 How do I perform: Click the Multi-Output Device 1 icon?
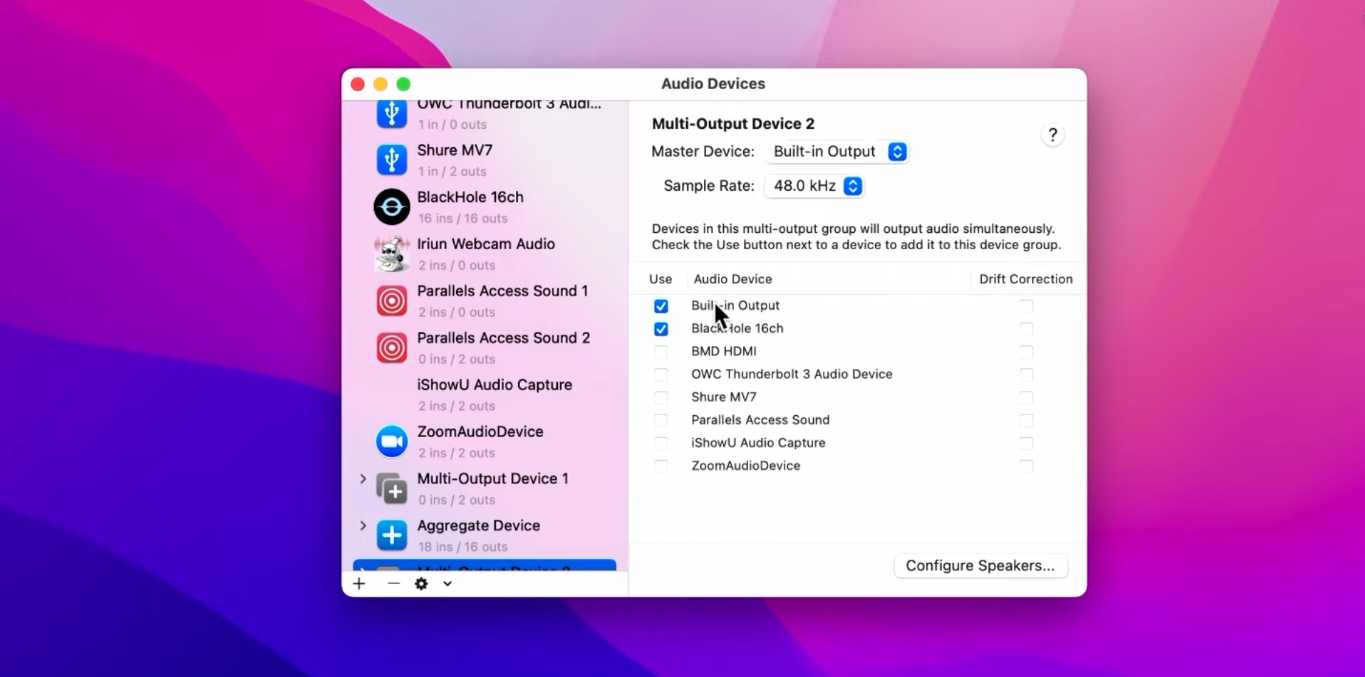(391, 488)
